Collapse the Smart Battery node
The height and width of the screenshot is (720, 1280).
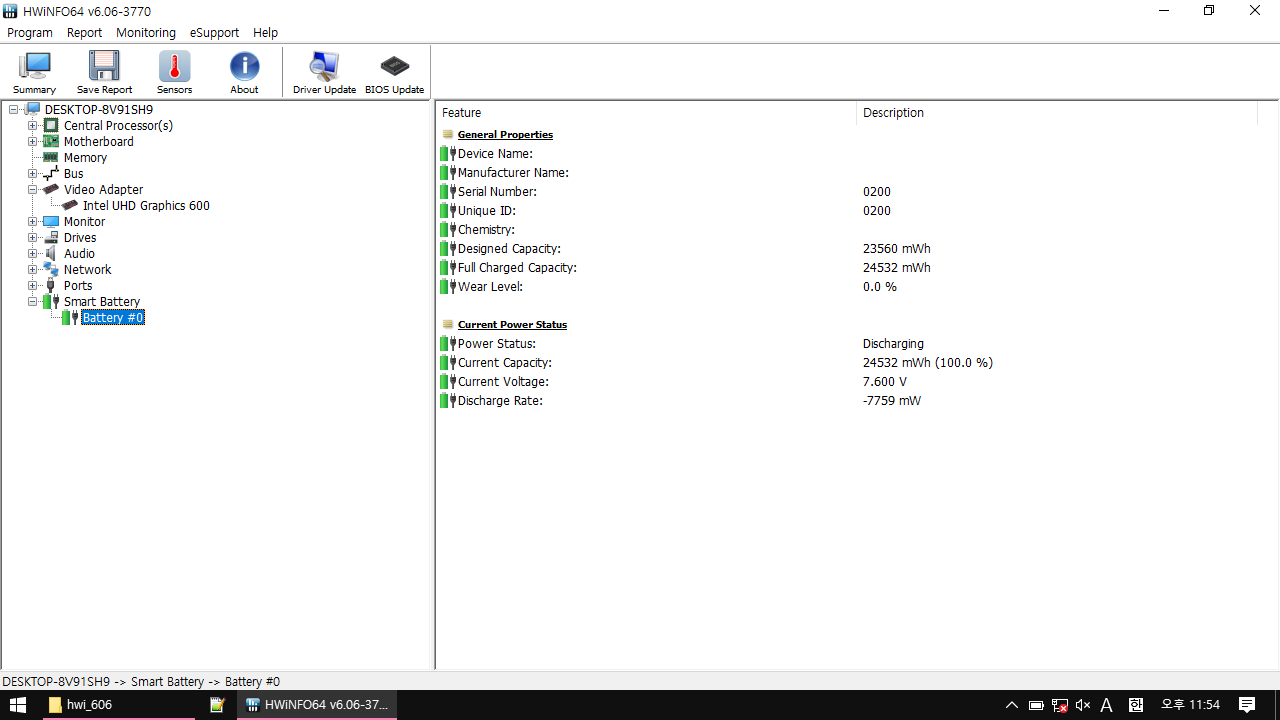click(33, 302)
